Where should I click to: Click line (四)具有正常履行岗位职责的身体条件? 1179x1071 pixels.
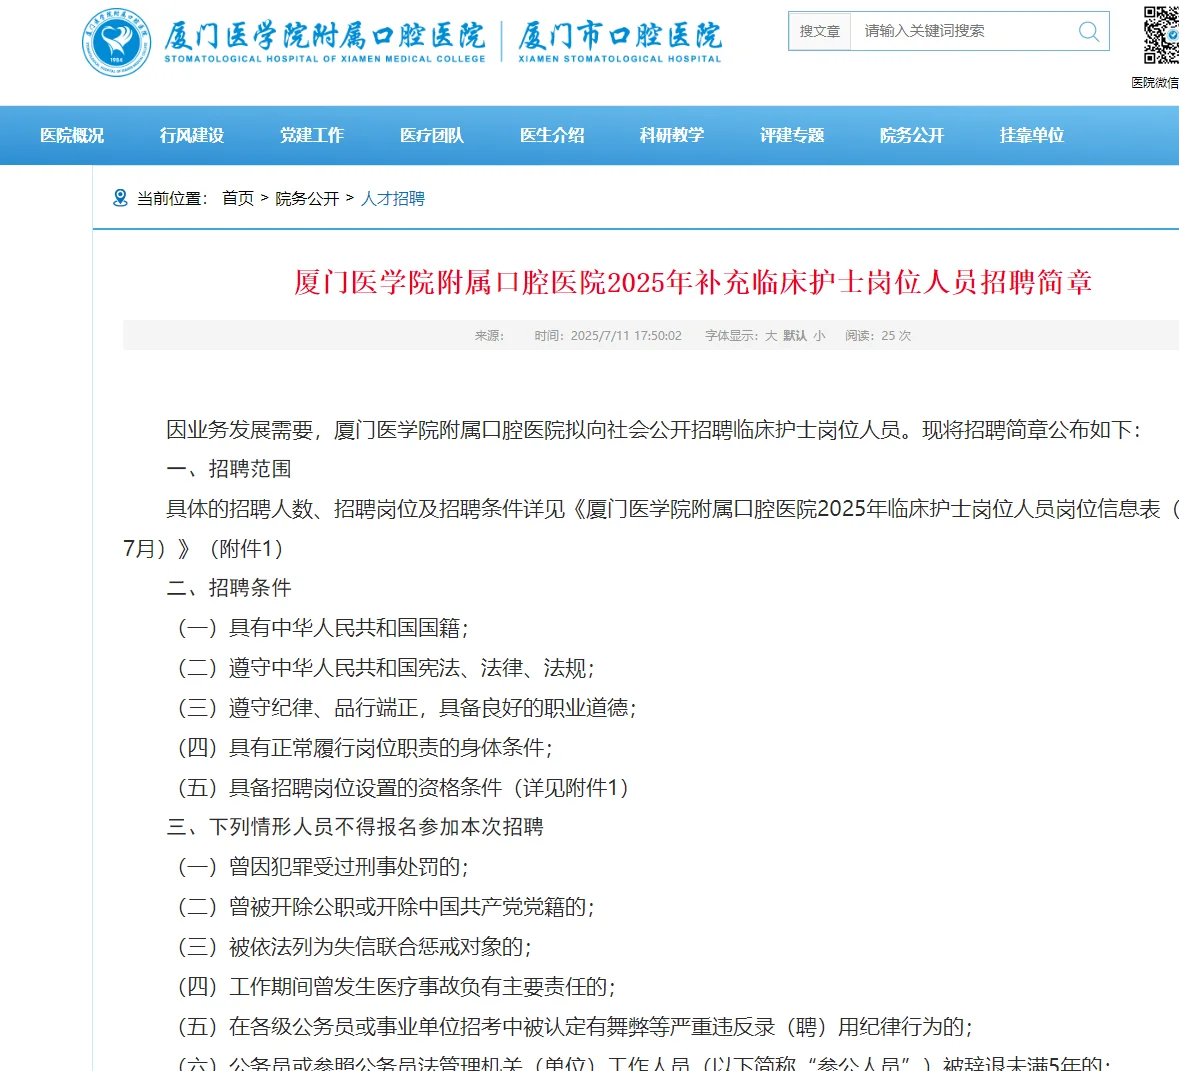365,748
